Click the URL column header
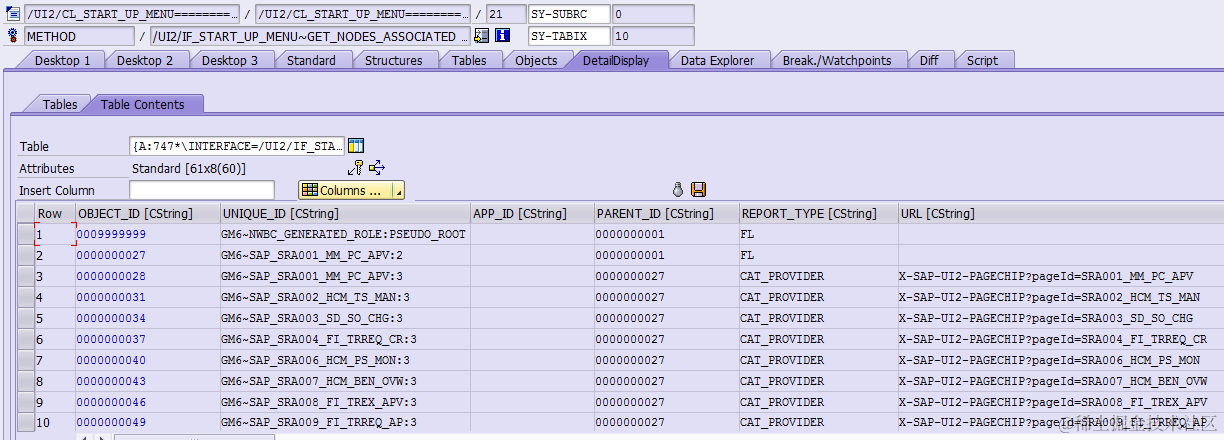 pyautogui.click(x=1060, y=213)
